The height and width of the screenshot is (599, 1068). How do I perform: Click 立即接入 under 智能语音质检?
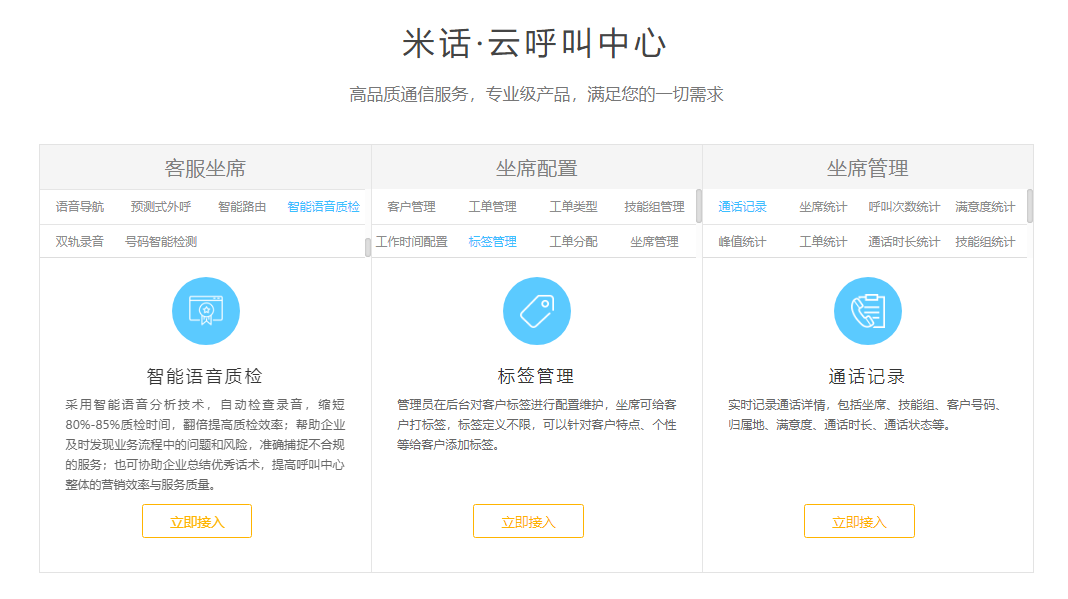(x=197, y=521)
